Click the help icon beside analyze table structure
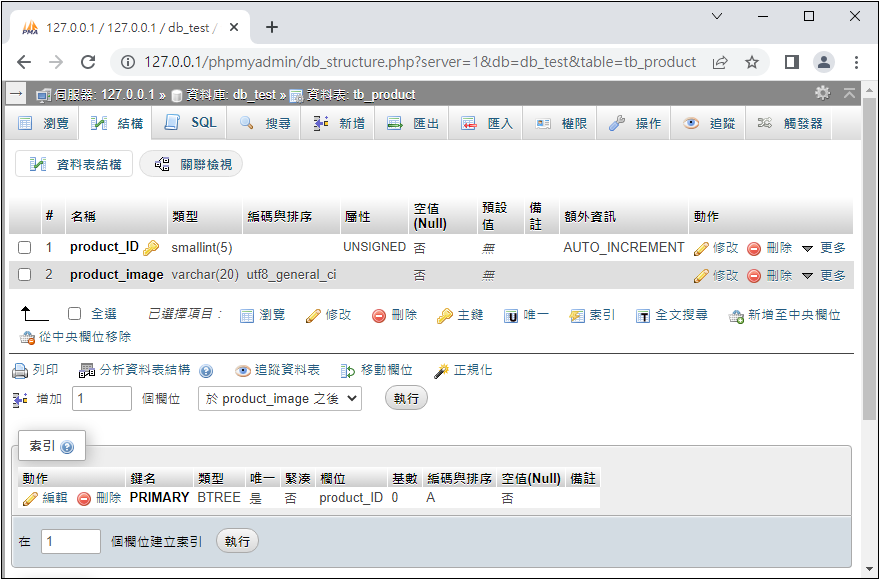The height and width of the screenshot is (580, 880). 206,371
